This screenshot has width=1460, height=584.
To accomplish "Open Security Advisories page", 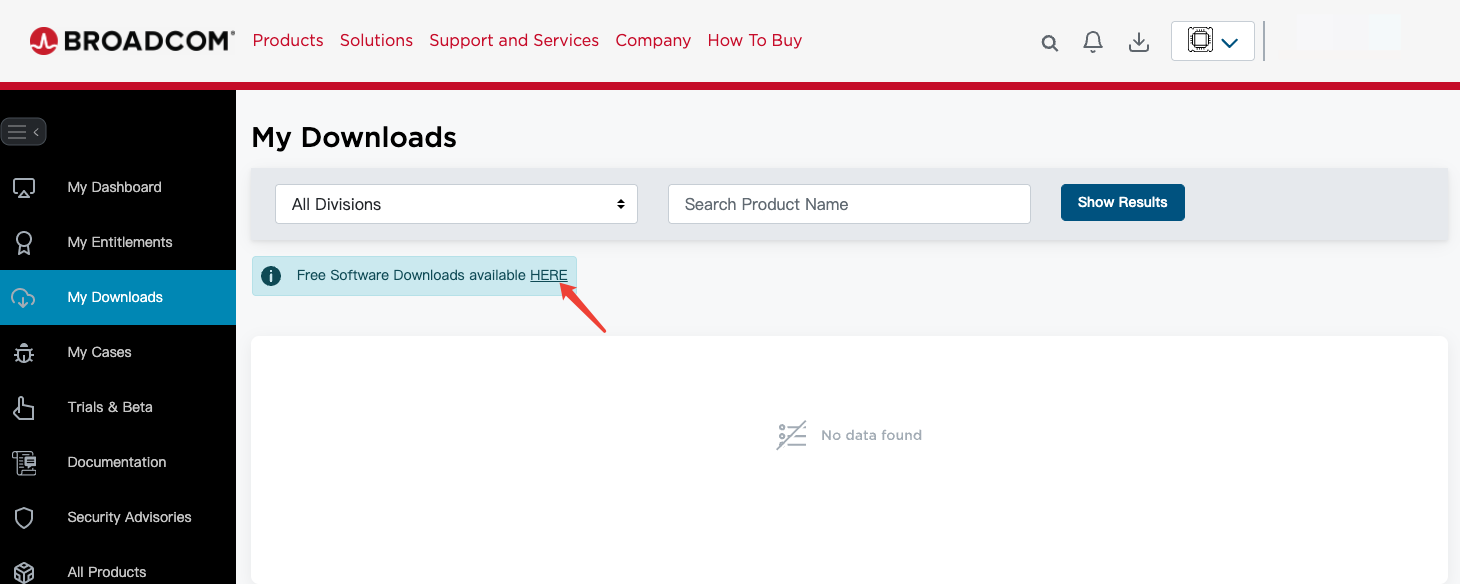I will coord(118,517).
